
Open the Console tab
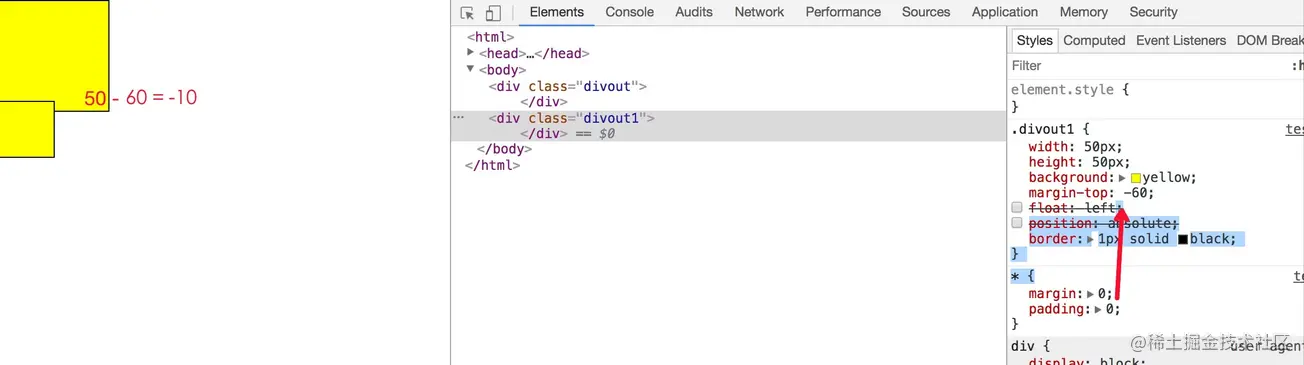(630, 12)
